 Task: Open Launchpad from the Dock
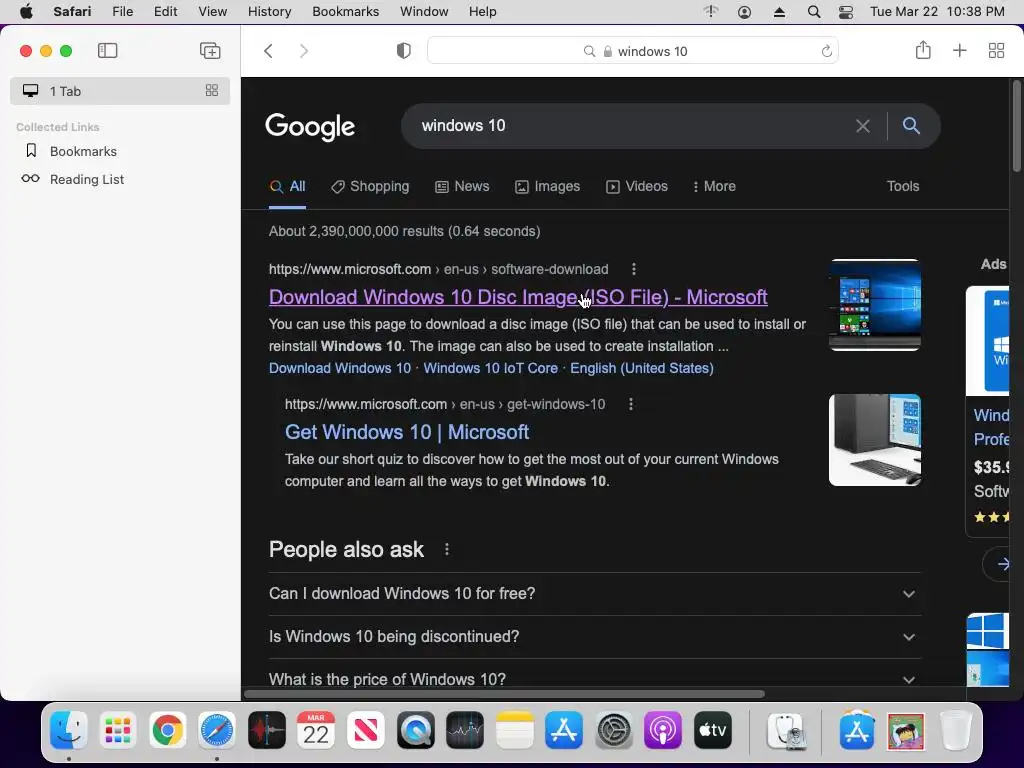[118, 730]
